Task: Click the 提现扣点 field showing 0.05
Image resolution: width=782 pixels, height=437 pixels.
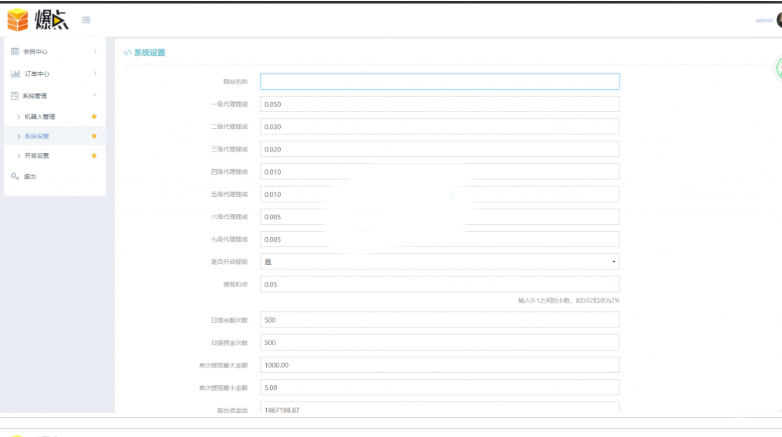Action: pos(439,284)
